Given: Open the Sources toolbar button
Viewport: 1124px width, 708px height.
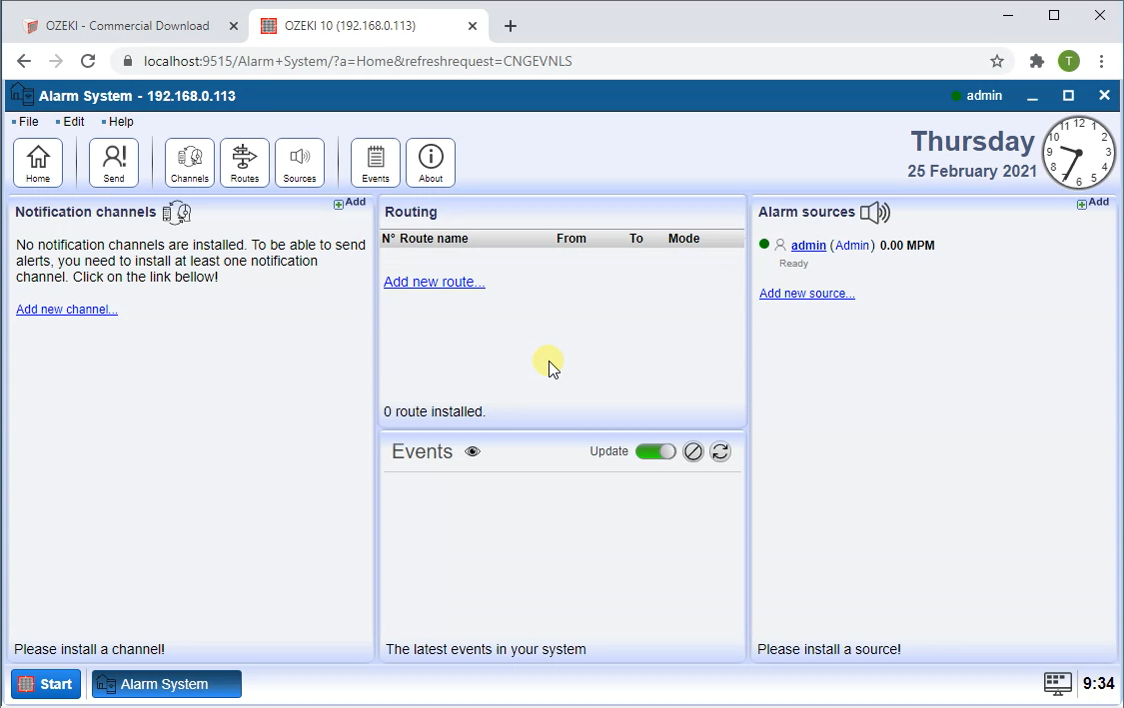Looking at the screenshot, I should click(300, 163).
